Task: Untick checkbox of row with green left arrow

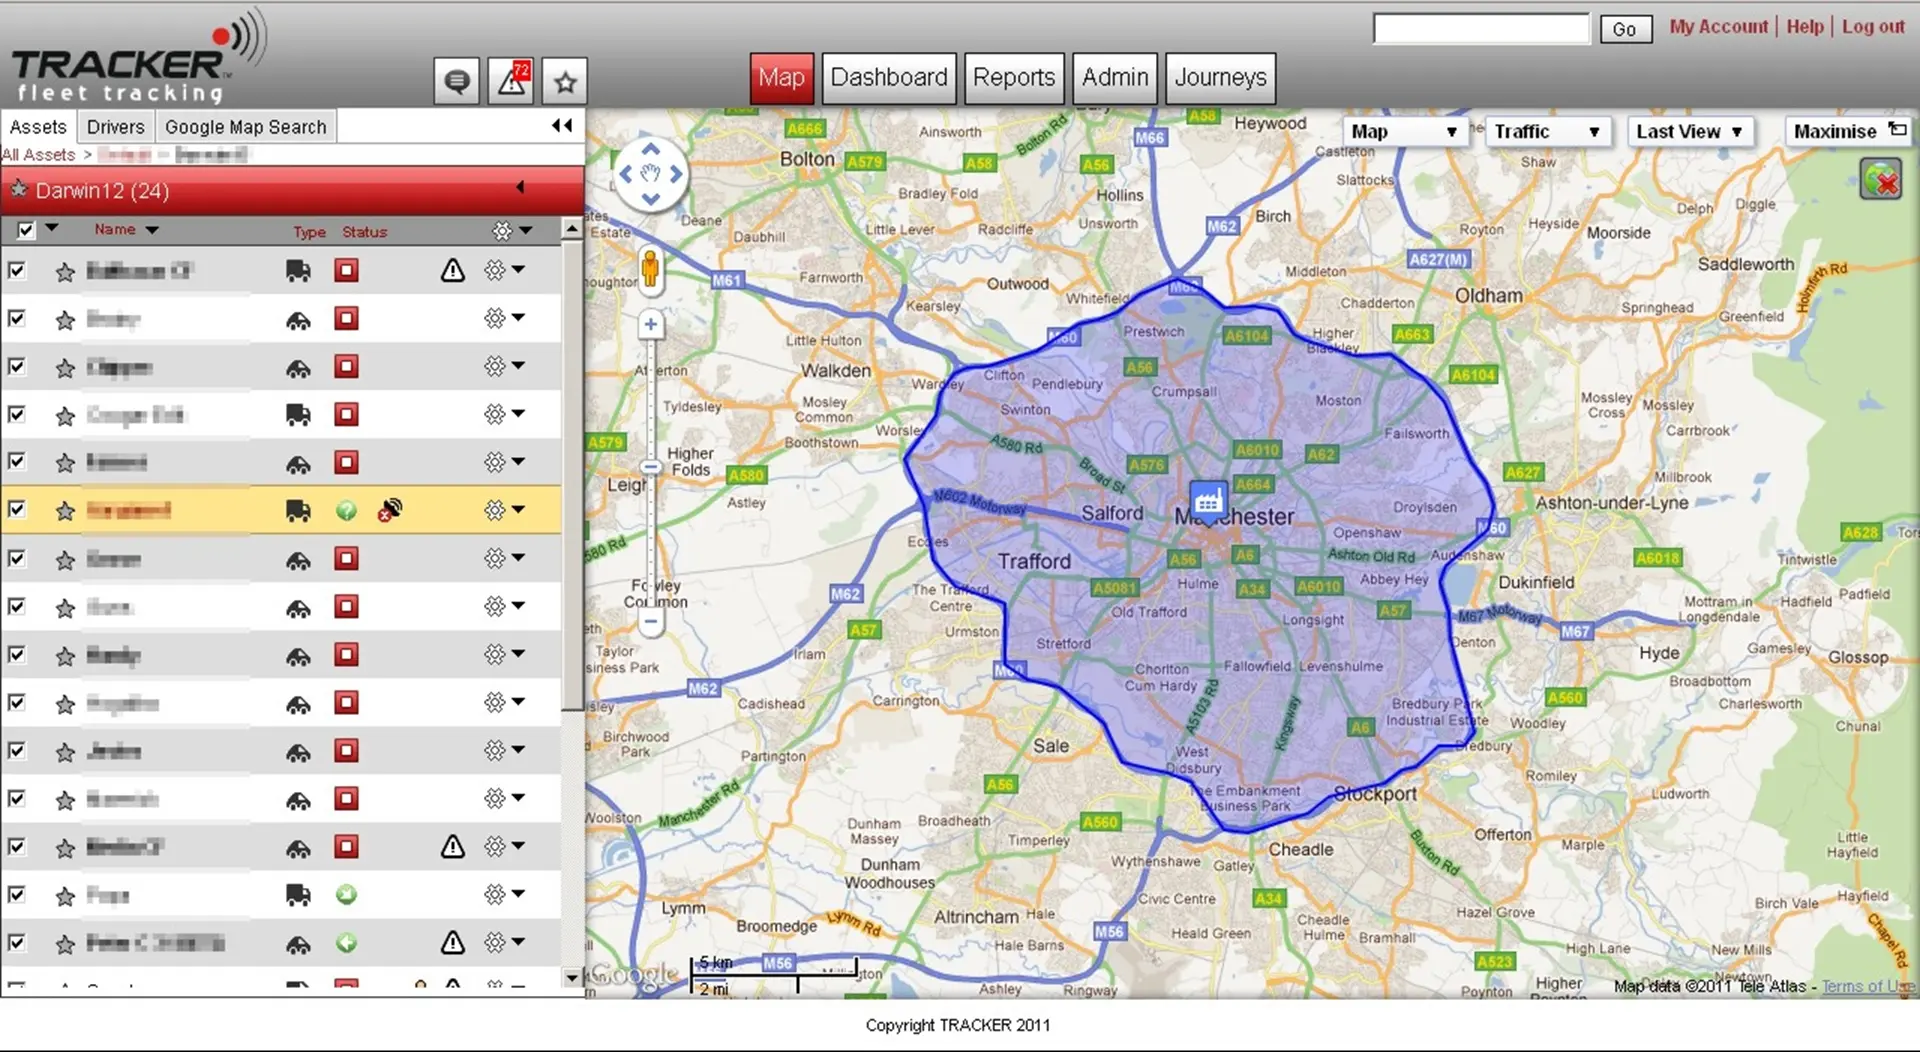Action: (17, 942)
